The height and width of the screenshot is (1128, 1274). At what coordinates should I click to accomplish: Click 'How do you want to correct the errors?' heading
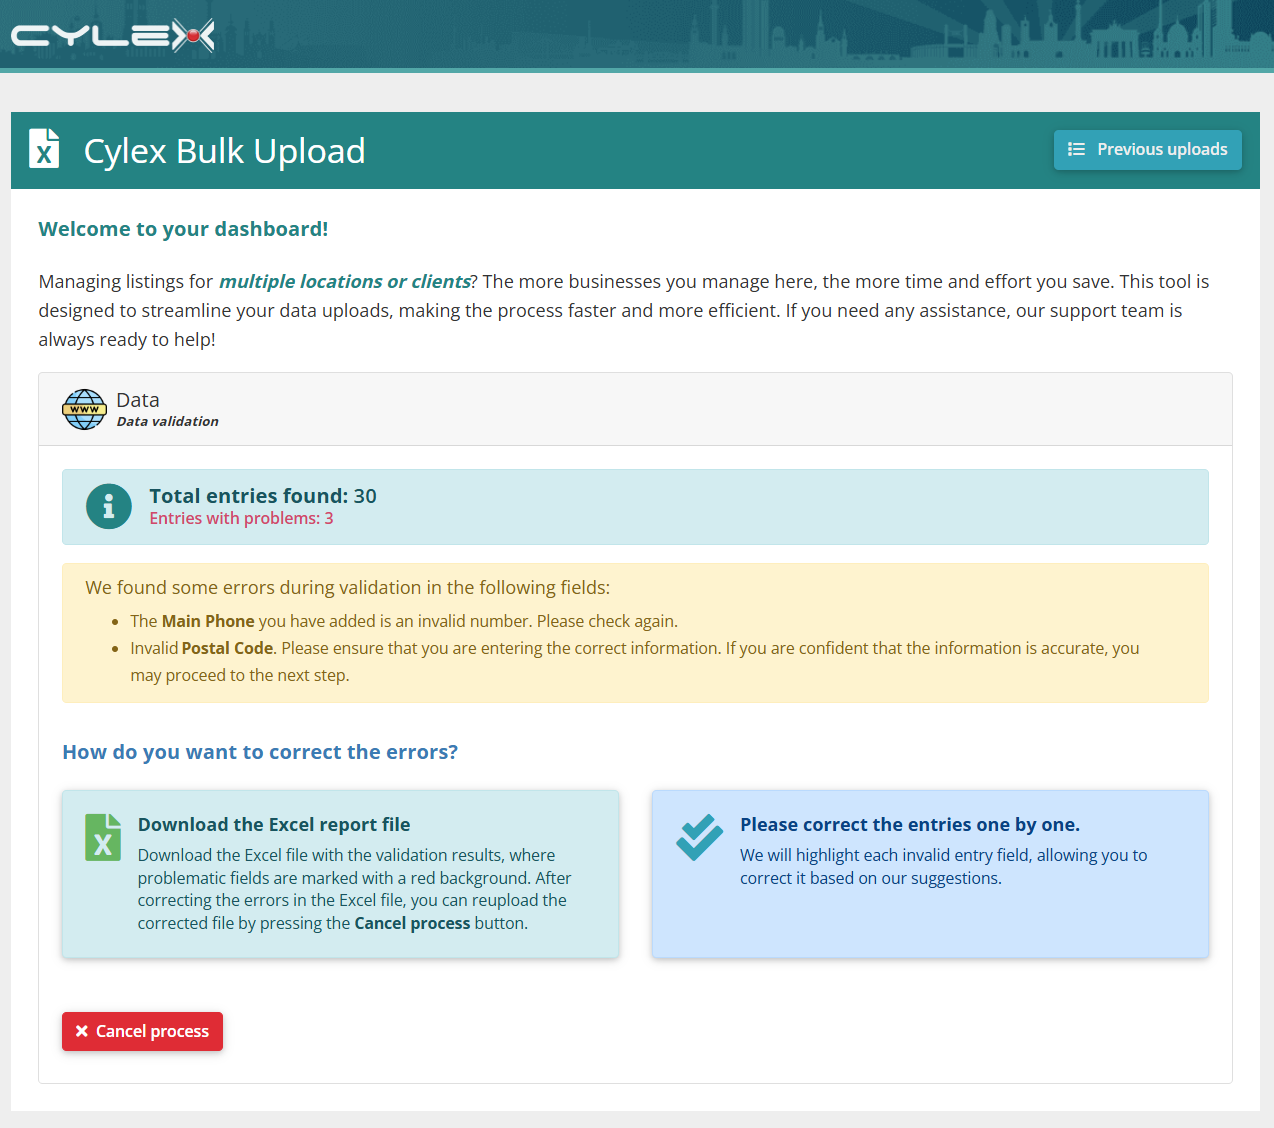click(260, 752)
